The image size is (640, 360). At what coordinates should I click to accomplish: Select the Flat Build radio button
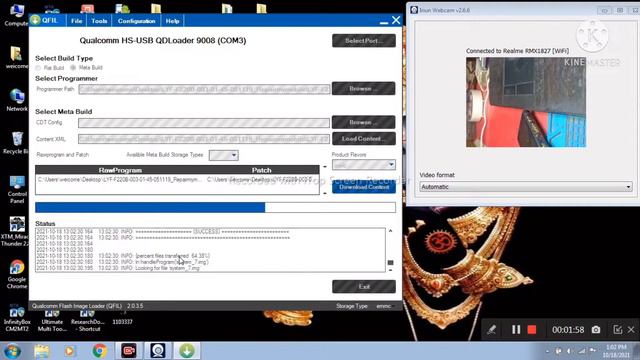pos(38,68)
